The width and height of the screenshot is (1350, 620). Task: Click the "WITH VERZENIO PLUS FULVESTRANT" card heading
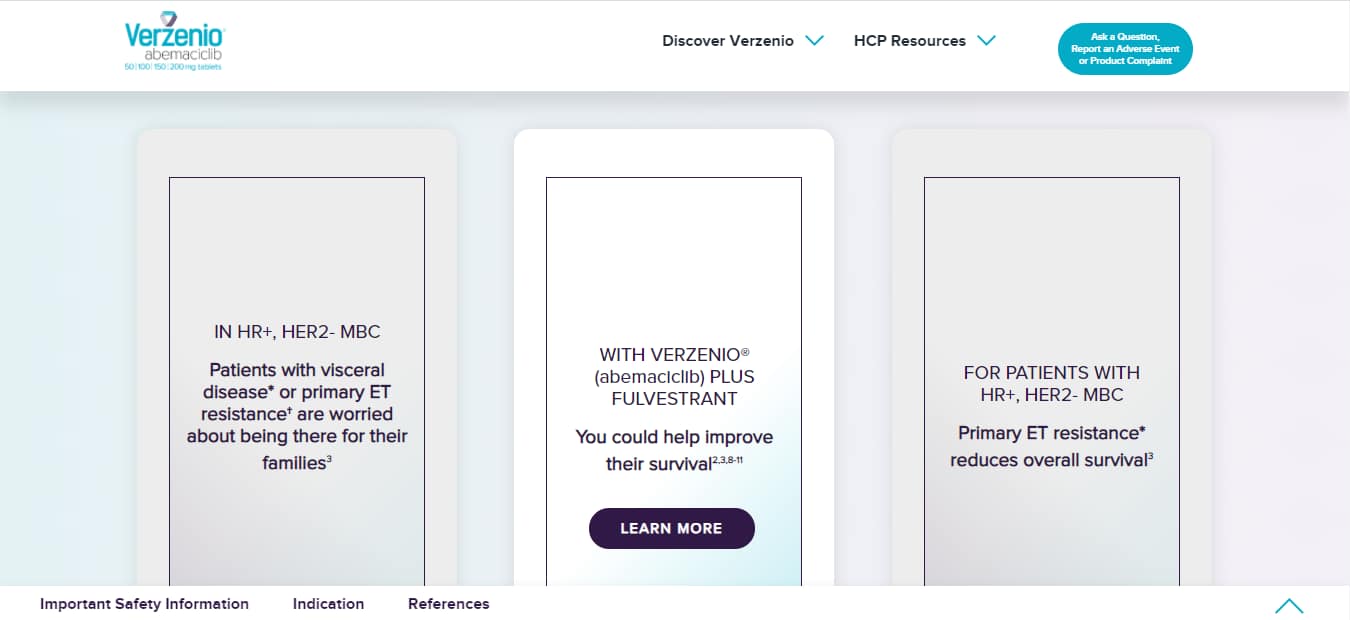click(675, 376)
